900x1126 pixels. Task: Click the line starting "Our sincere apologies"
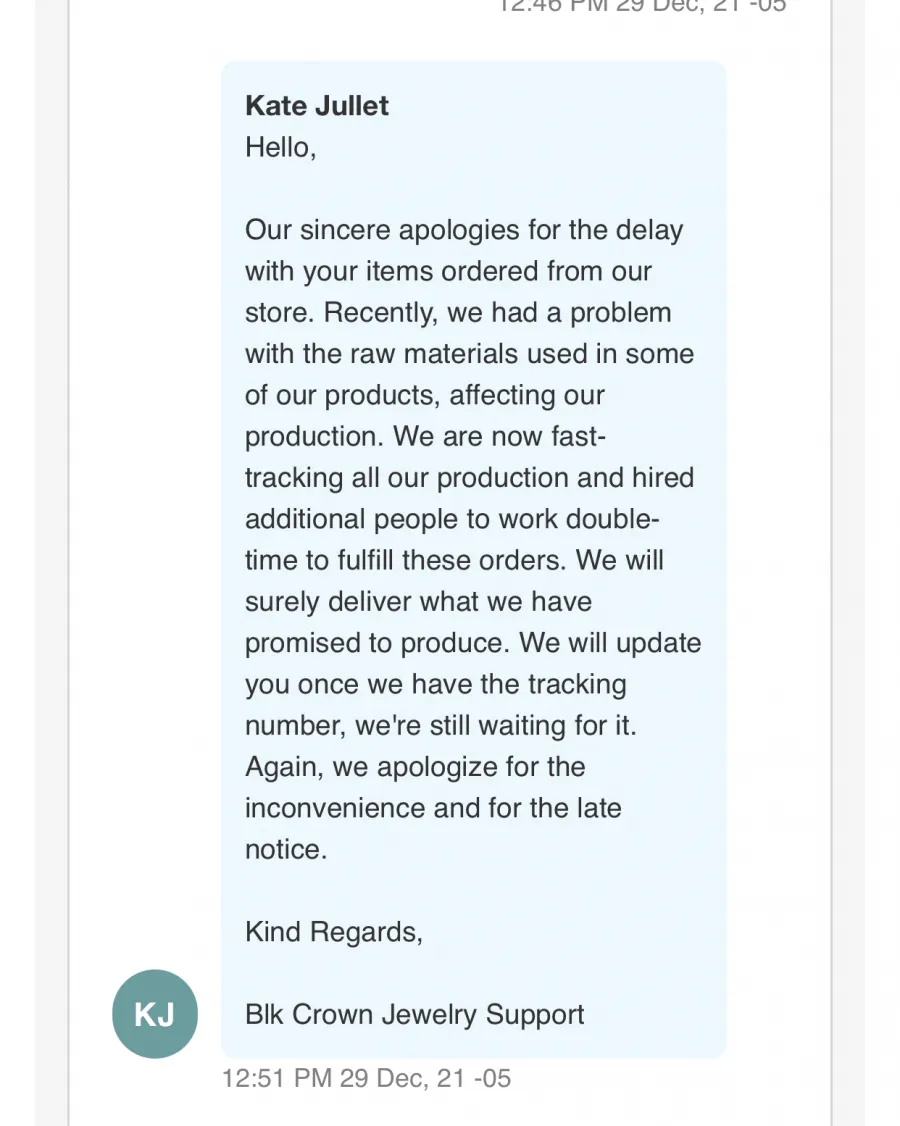click(464, 231)
